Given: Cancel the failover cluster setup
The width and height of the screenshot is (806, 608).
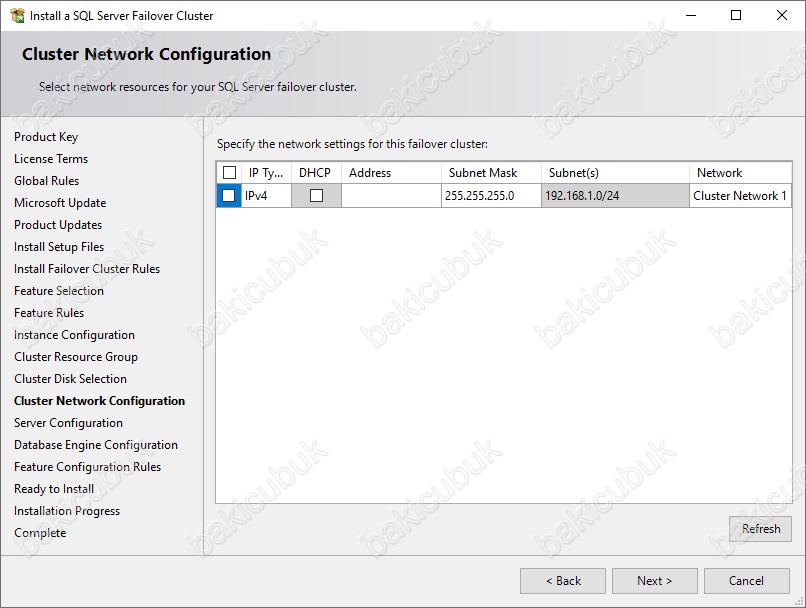Looking at the screenshot, I should click(x=746, y=581).
